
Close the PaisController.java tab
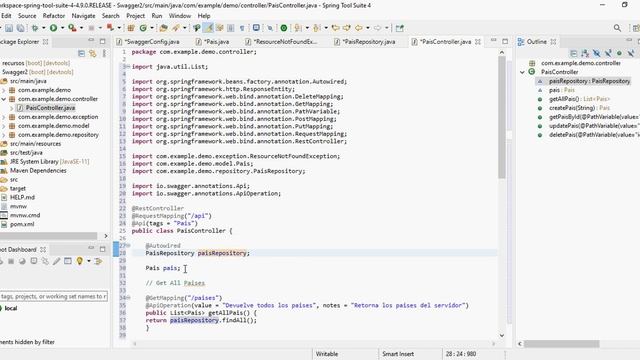coord(478,42)
